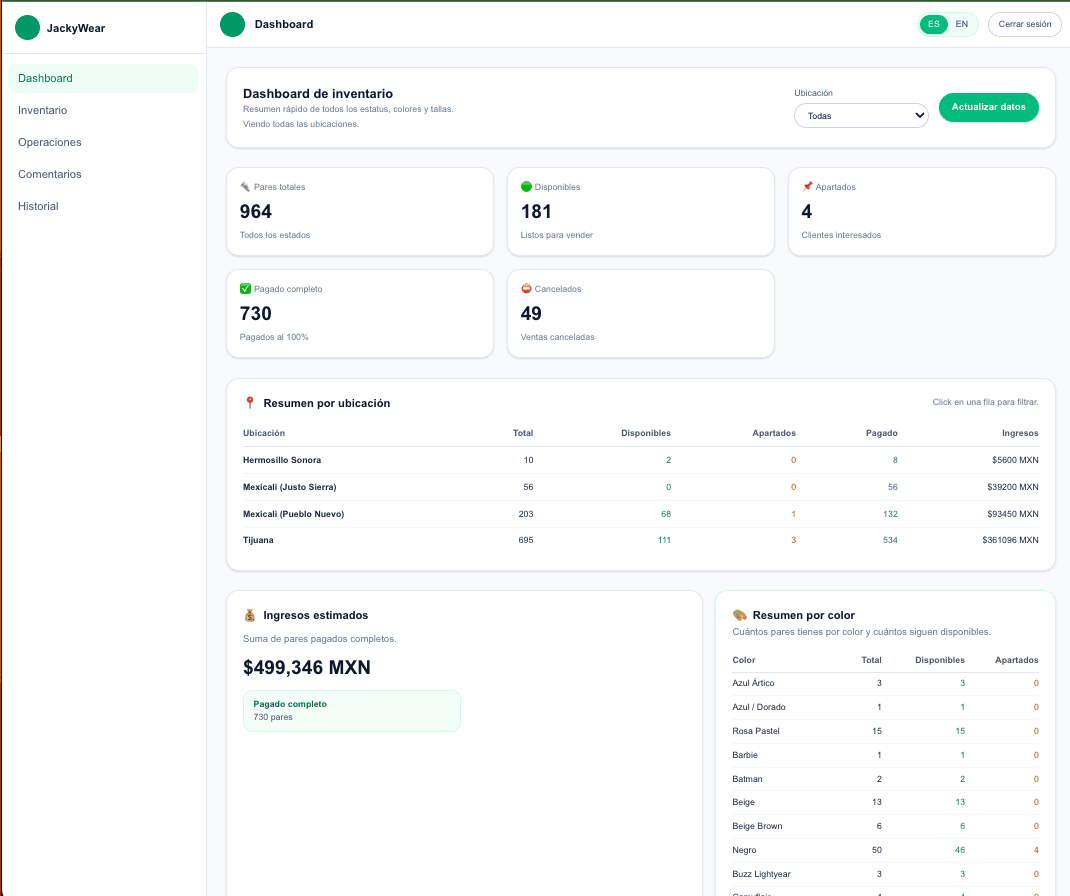
Task: Click the pushpin icon on the Apartados card
Action: [x=807, y=186]
